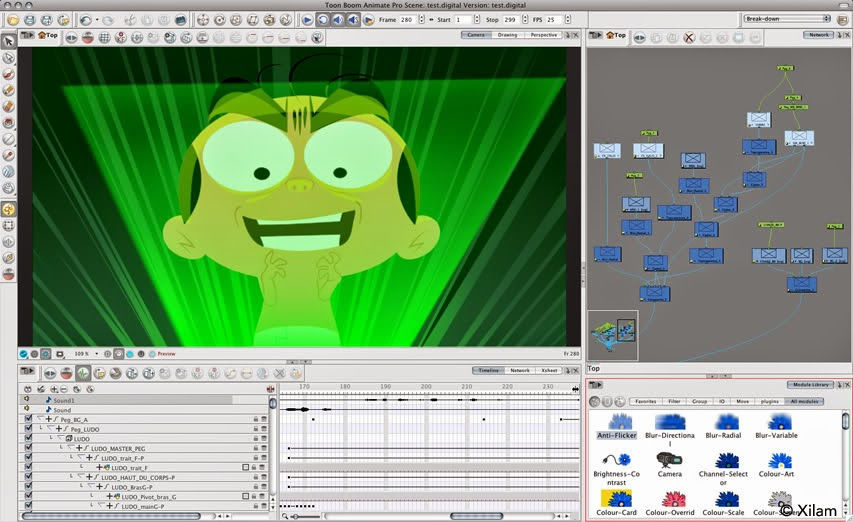Uncheck the LUDO layer checkbox
Screen dimensions: 853x522
(28, 438)
